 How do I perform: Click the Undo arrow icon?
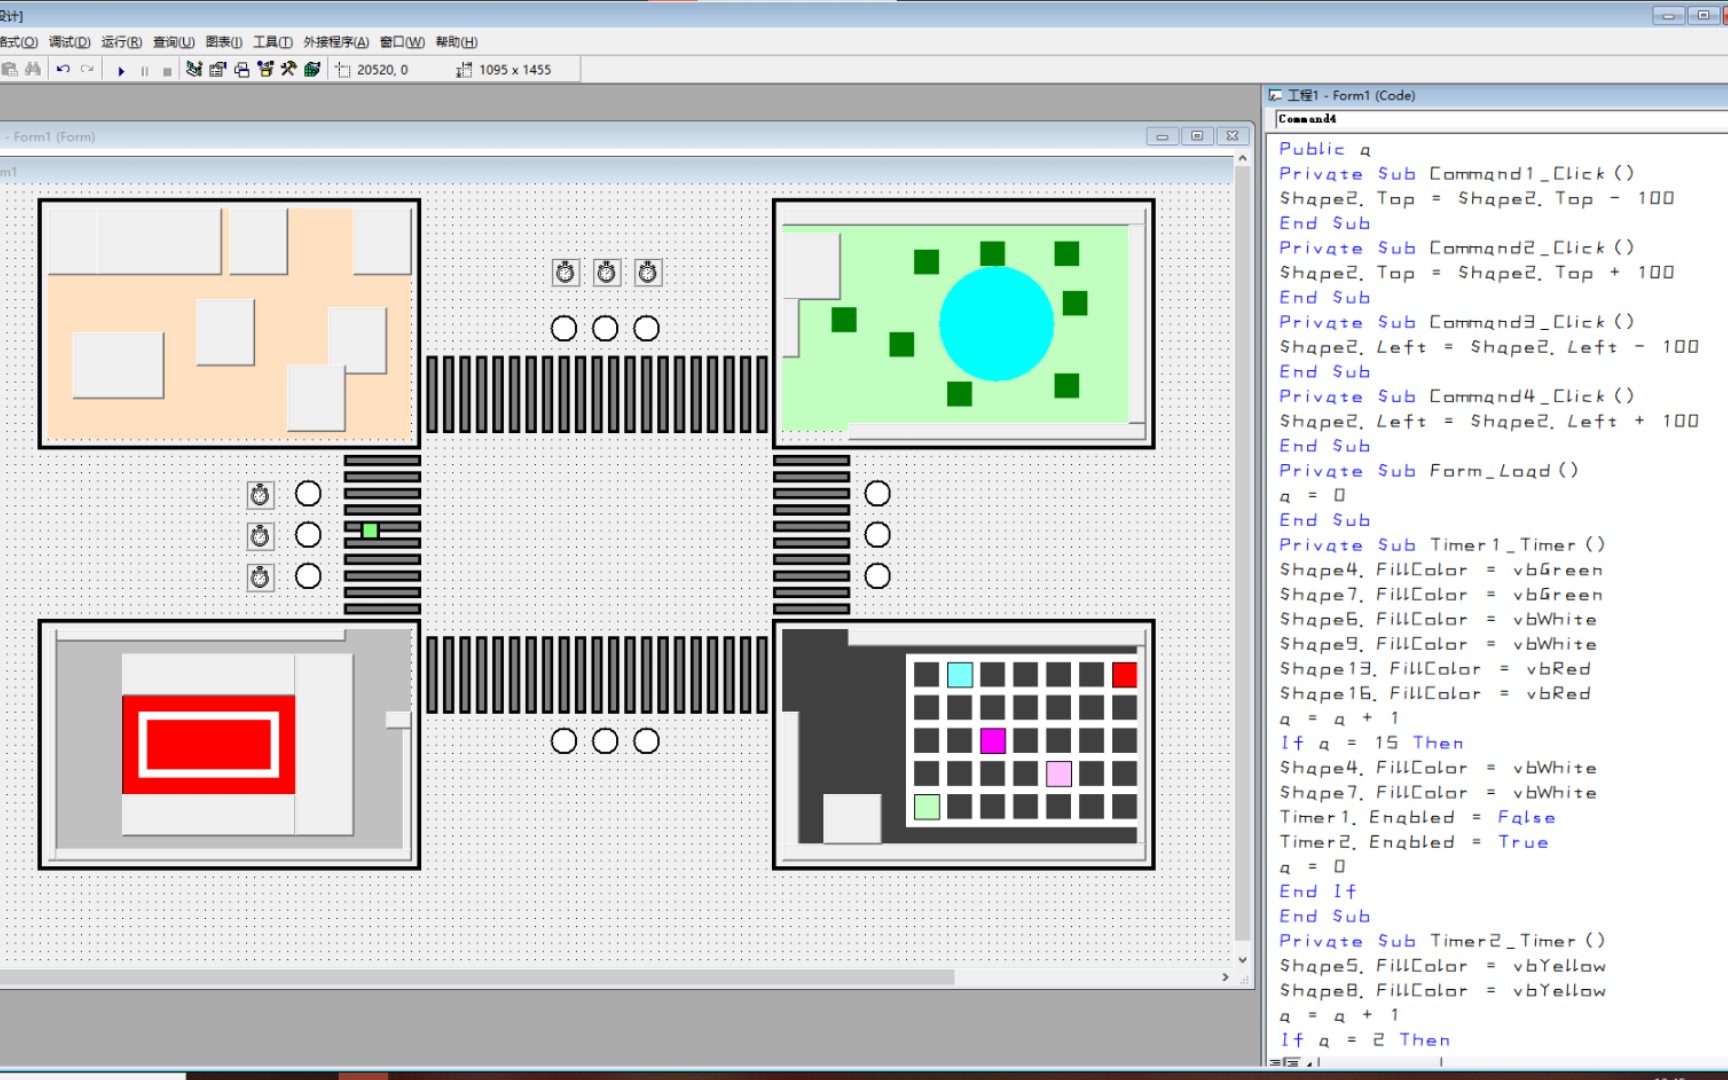click(x=63, y=69)
